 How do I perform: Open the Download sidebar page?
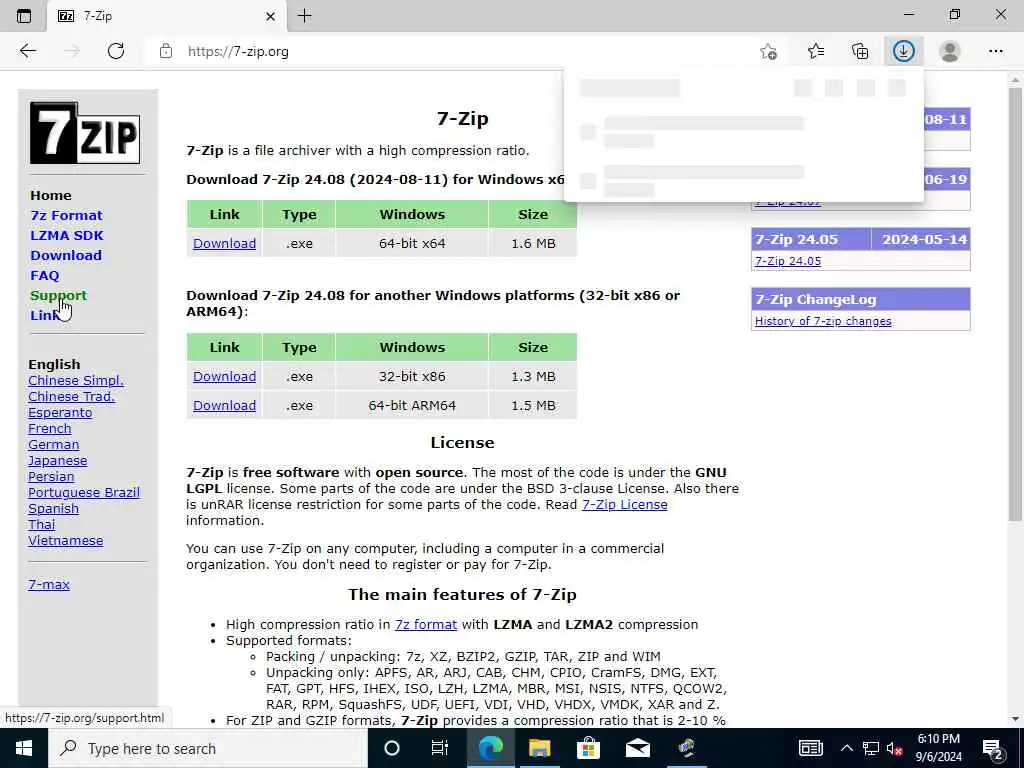pos(66,255)
